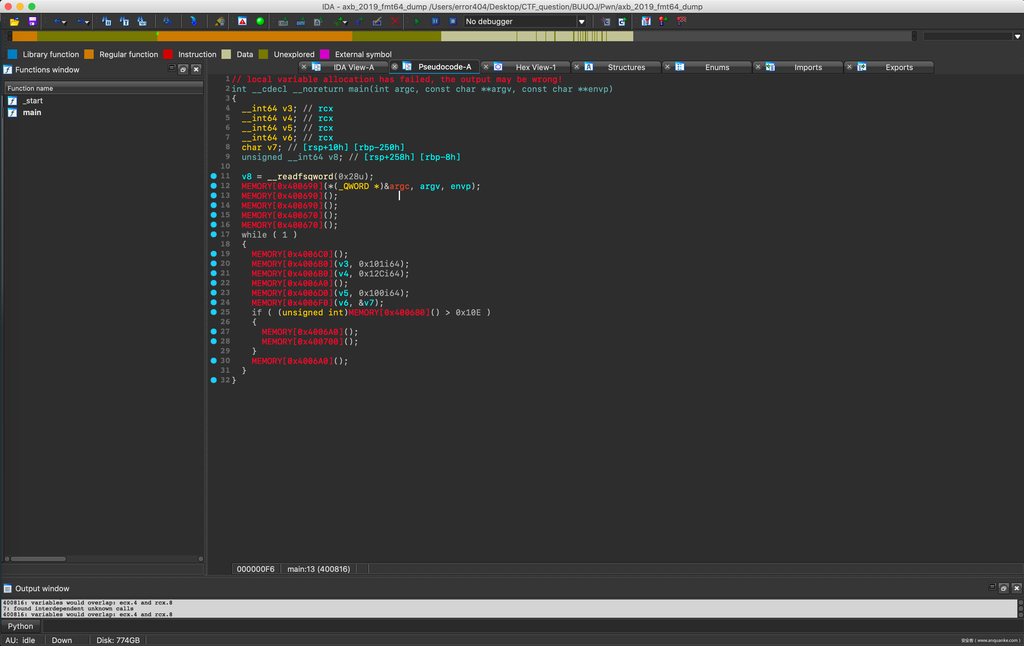This screenshot has height=646, width=1024.
Task: Click the green circle toolbar icon
Action: pos(260,21)
